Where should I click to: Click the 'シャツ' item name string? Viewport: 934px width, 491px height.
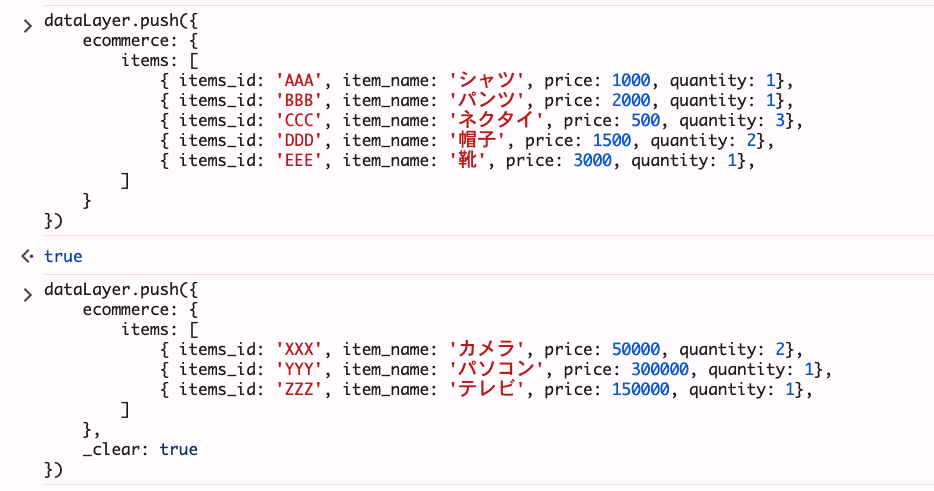487,80
